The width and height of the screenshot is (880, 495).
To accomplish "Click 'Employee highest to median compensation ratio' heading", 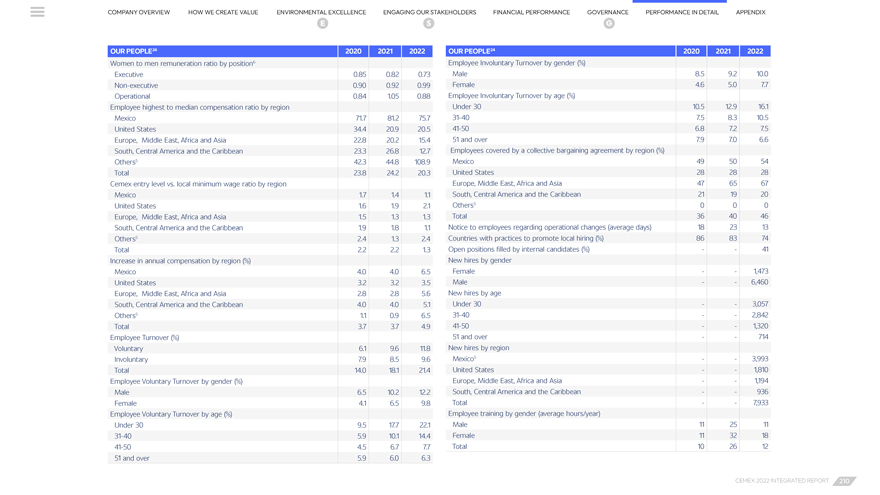I will [199, 107].
